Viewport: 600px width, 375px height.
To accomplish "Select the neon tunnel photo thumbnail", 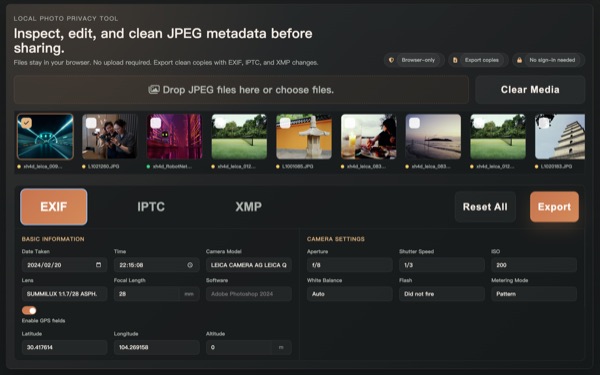I will (x=45, y=137).
